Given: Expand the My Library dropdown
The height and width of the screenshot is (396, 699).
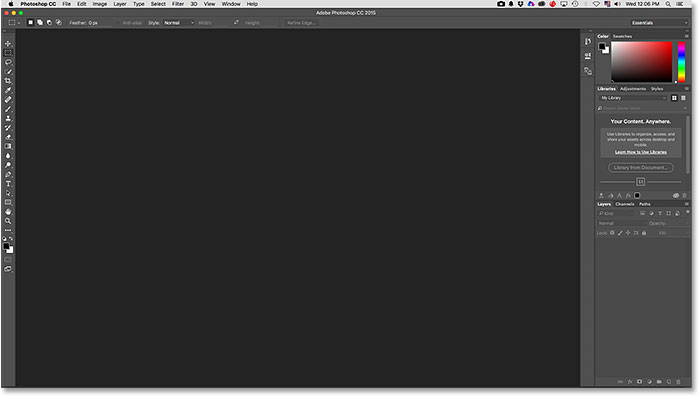Looking at the screenshot, I should click(x=633, y=98).
